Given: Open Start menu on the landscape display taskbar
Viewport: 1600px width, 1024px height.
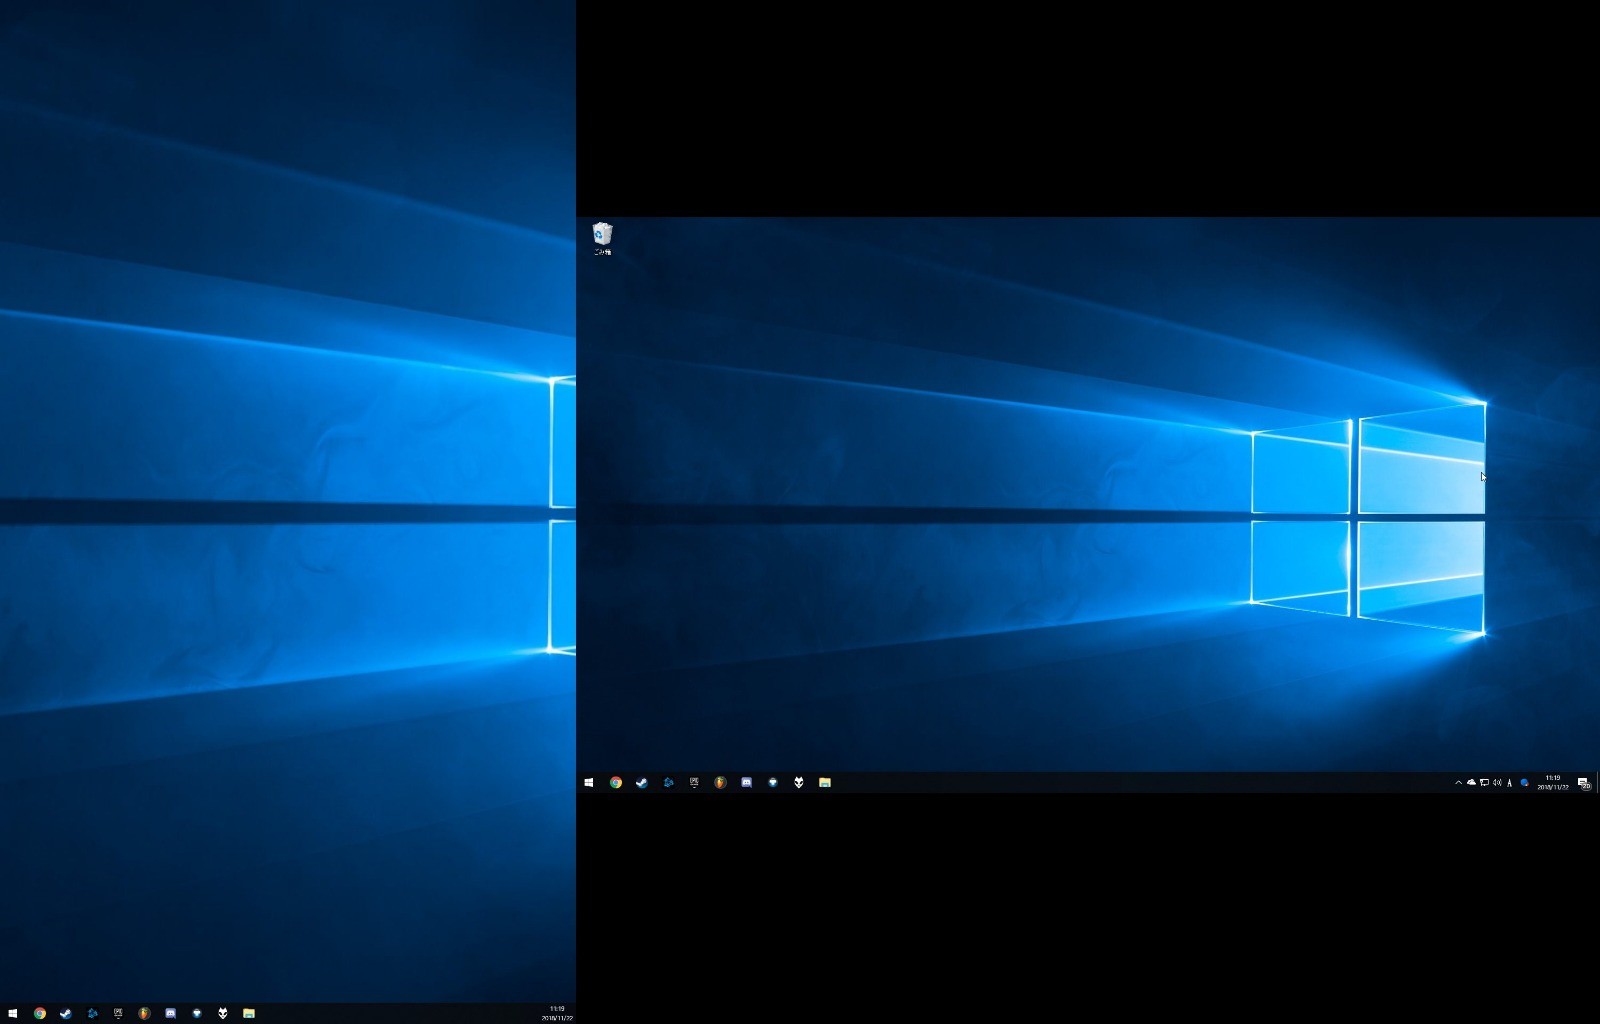Looking at the screenshot, I should [x=589, y=783].
